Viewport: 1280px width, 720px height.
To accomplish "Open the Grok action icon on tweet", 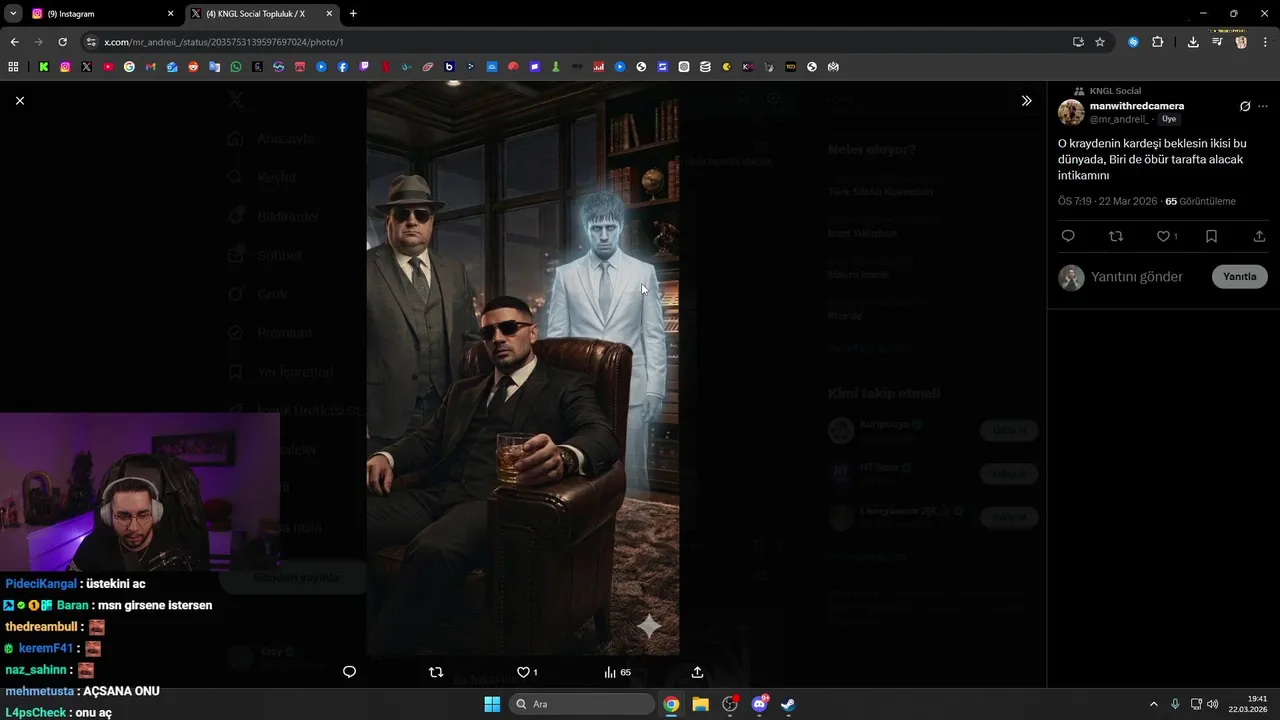I will [1245, 106].
